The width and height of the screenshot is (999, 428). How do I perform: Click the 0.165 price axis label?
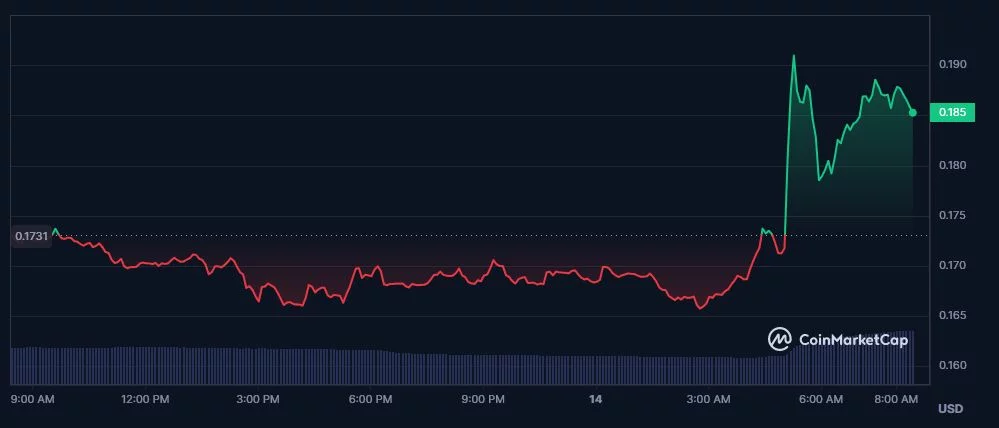pyautogui.click(x=952, y=316)
